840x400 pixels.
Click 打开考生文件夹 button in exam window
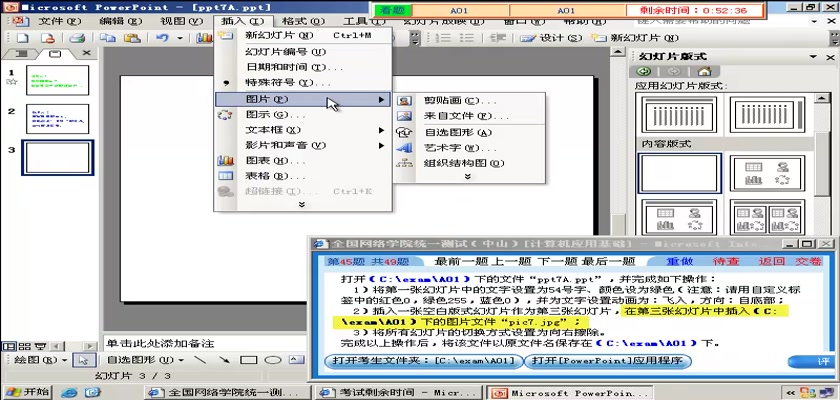point(423,361)
